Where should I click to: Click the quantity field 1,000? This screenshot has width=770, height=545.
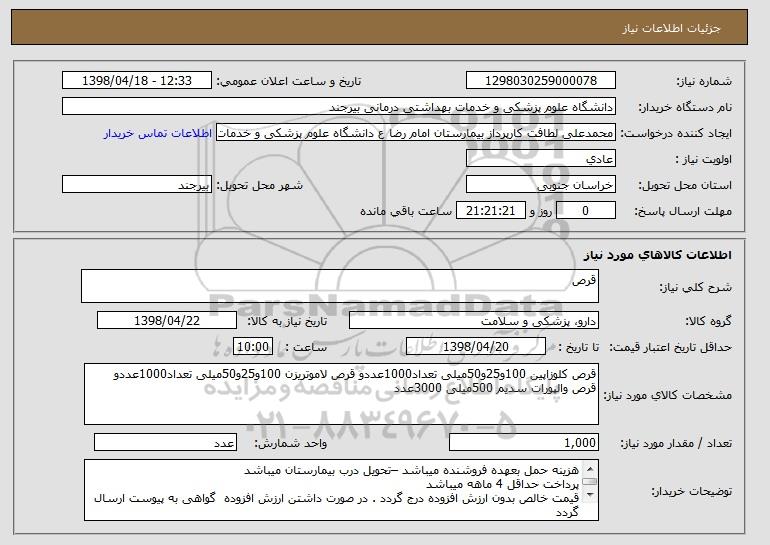[x=524, y=442]
